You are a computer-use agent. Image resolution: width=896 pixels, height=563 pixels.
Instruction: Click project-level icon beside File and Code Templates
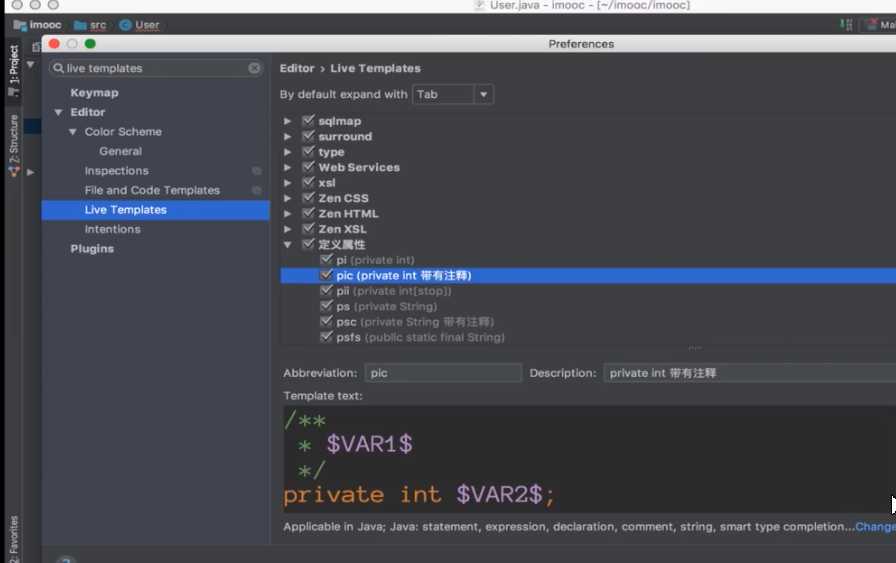257,190
